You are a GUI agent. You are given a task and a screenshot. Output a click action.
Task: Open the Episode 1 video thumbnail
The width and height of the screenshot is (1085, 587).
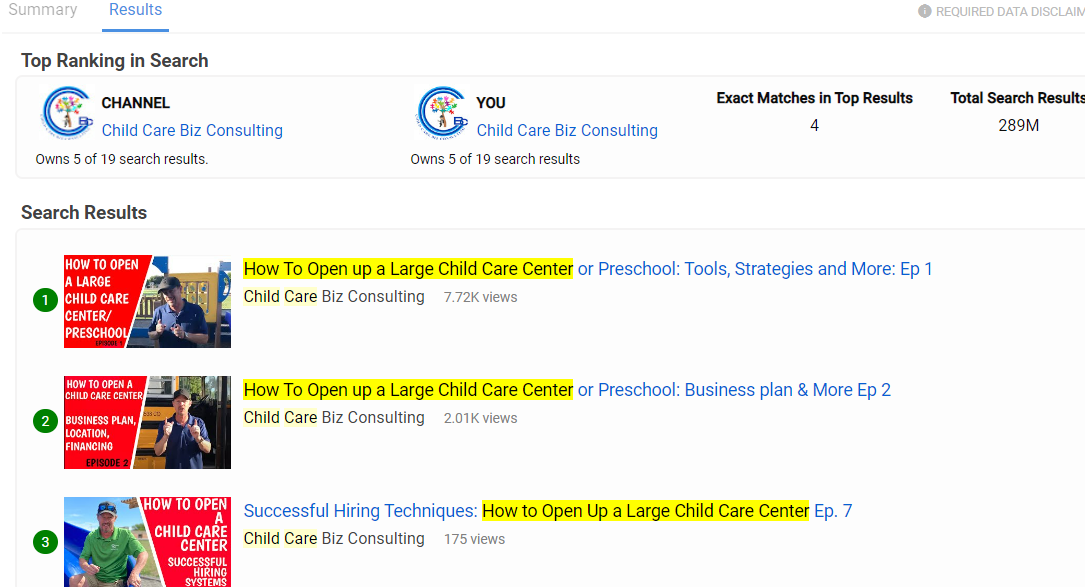point(147,301)
